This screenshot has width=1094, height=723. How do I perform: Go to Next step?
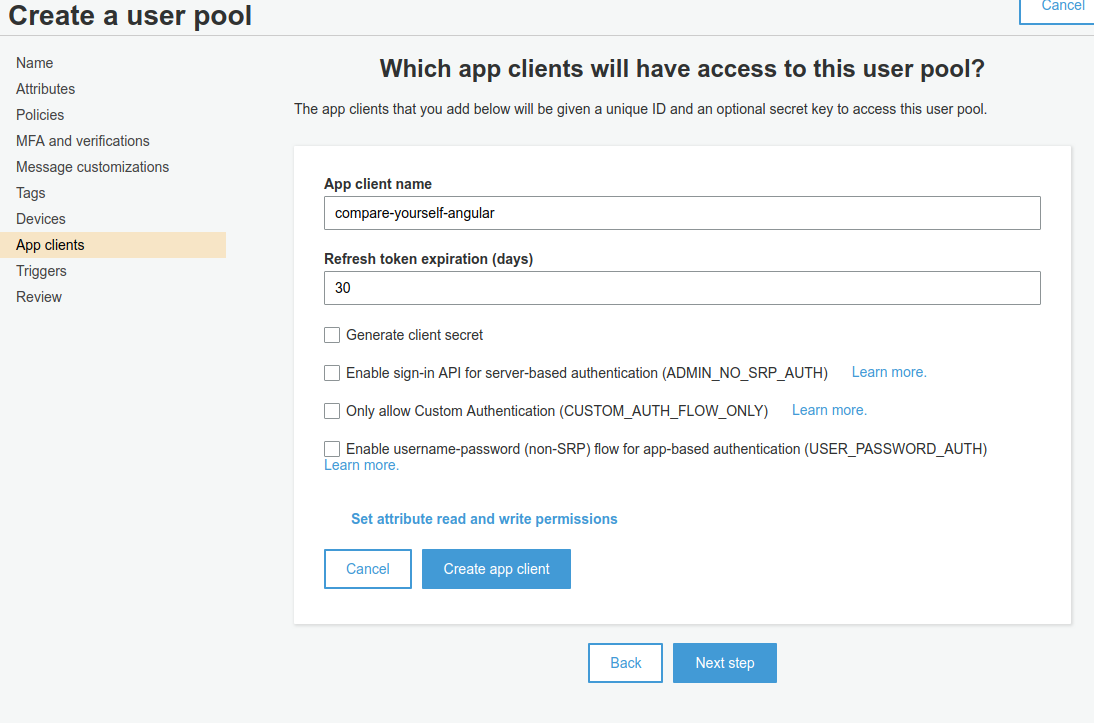(x=725, y=663)
